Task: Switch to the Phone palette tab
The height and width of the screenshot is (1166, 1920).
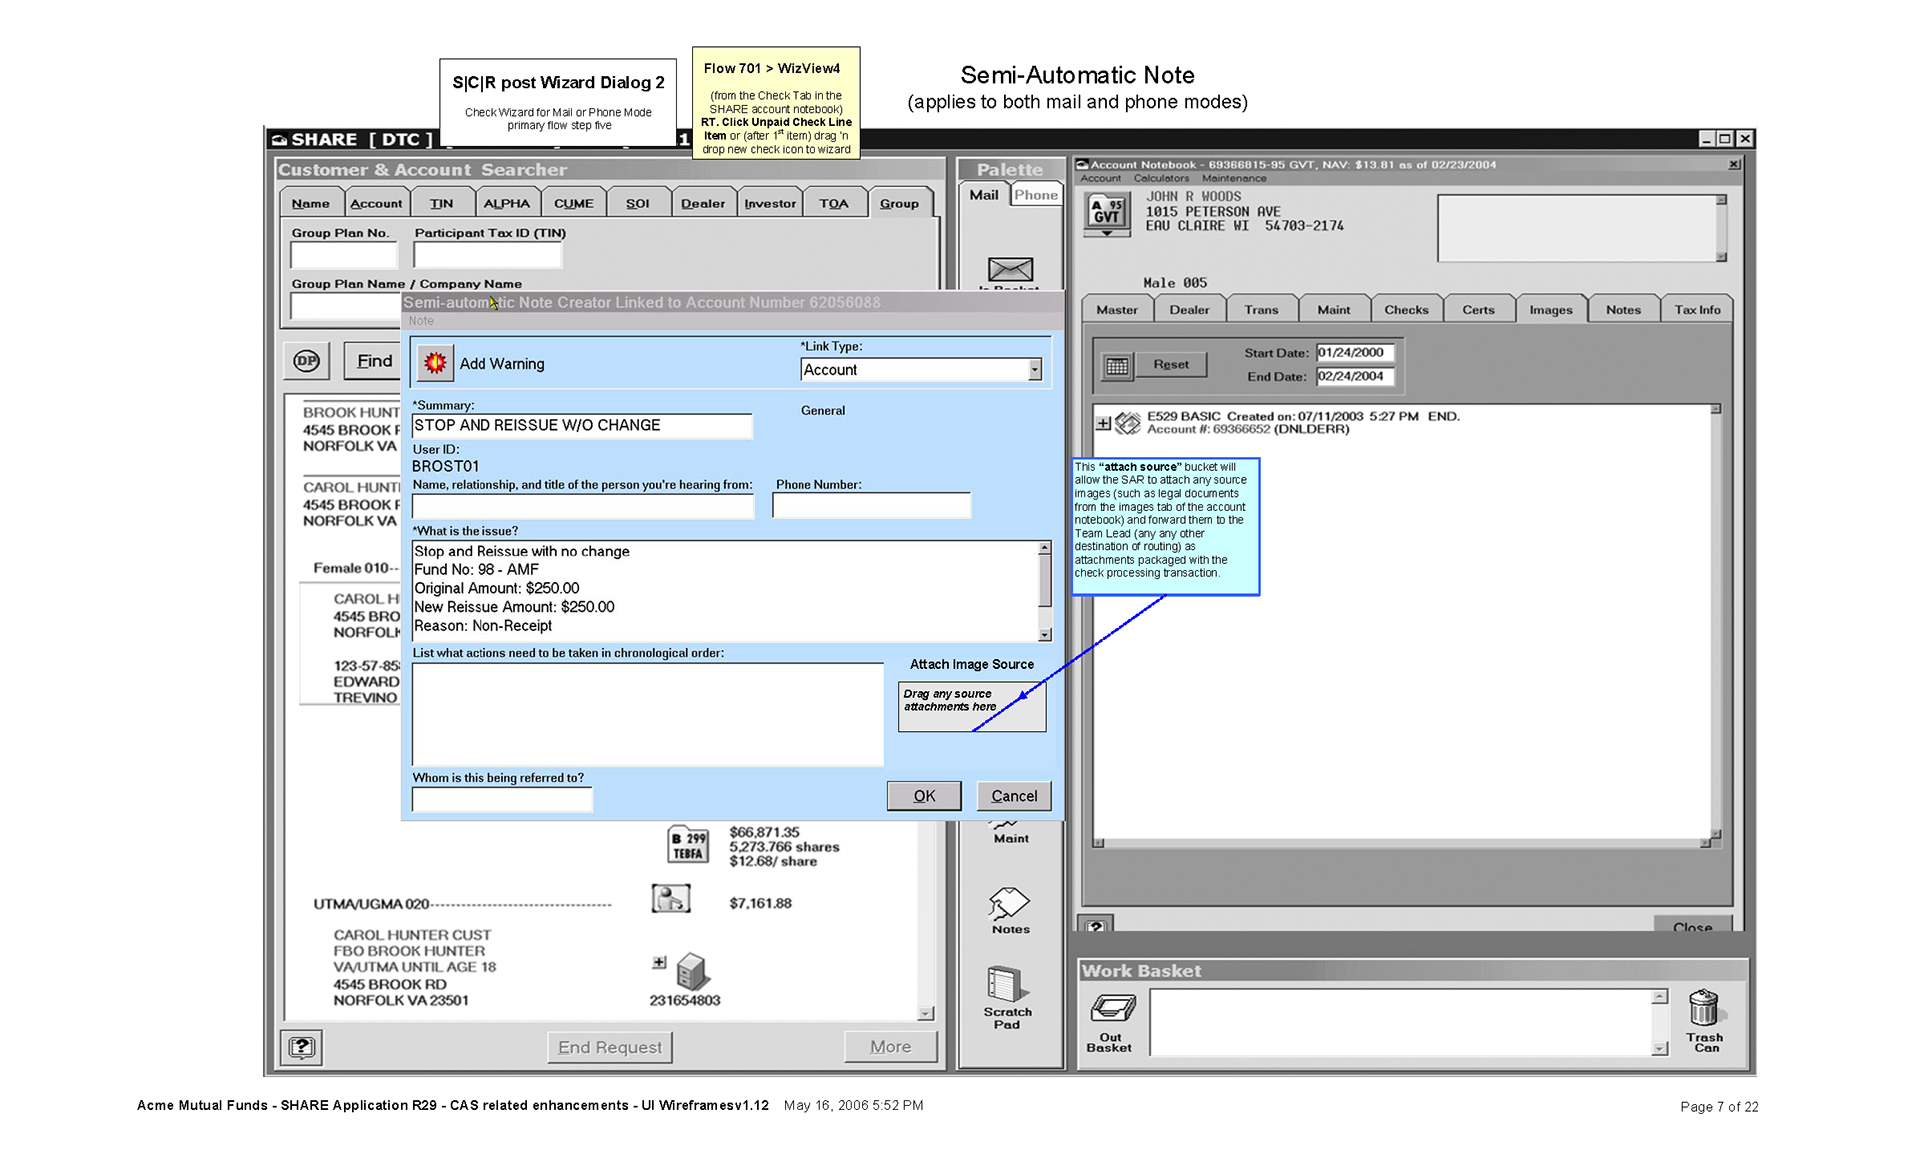Action: [x=1035, y=195]
